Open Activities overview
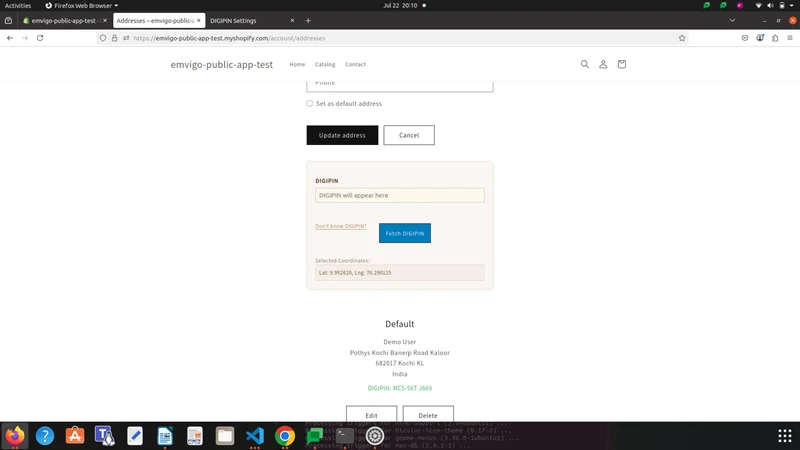The image size is (800, 450). 18,6
